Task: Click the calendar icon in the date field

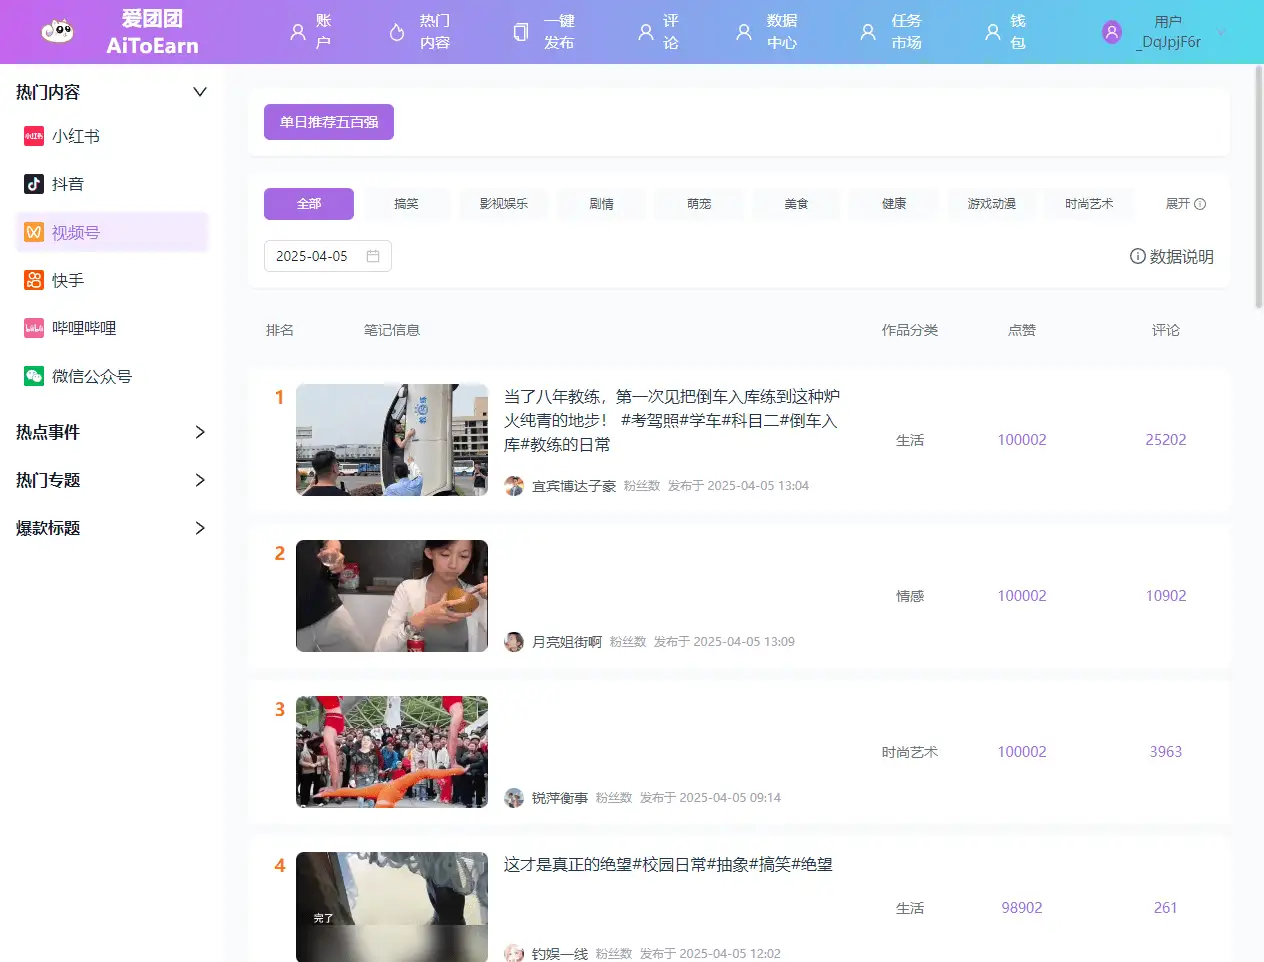Action: point(373,256)
